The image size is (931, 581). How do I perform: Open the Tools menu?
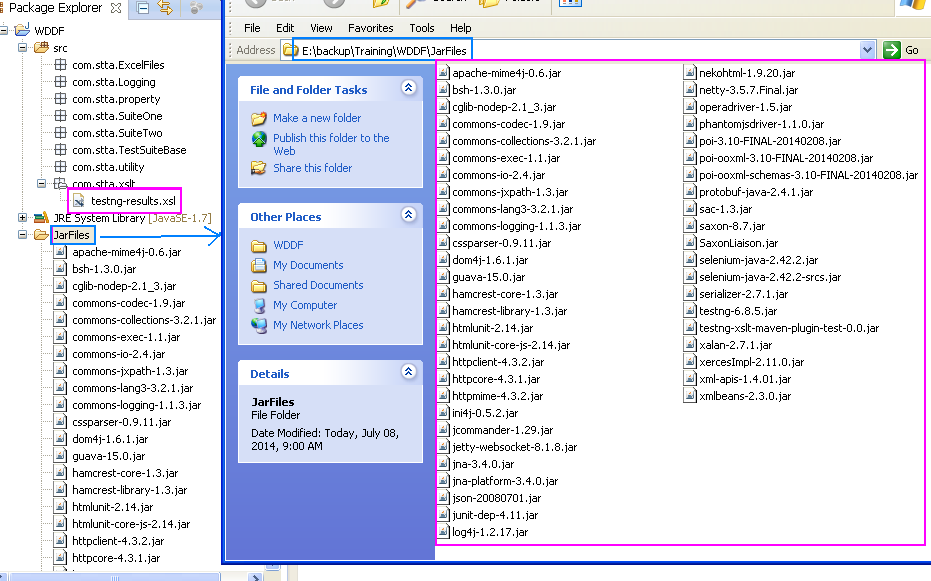pos(421,27)
